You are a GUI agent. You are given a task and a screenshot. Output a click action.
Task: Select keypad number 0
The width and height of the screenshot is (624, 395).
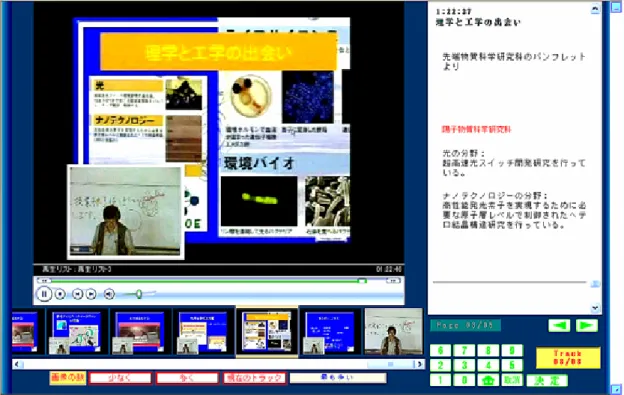[x=464, y=380]
